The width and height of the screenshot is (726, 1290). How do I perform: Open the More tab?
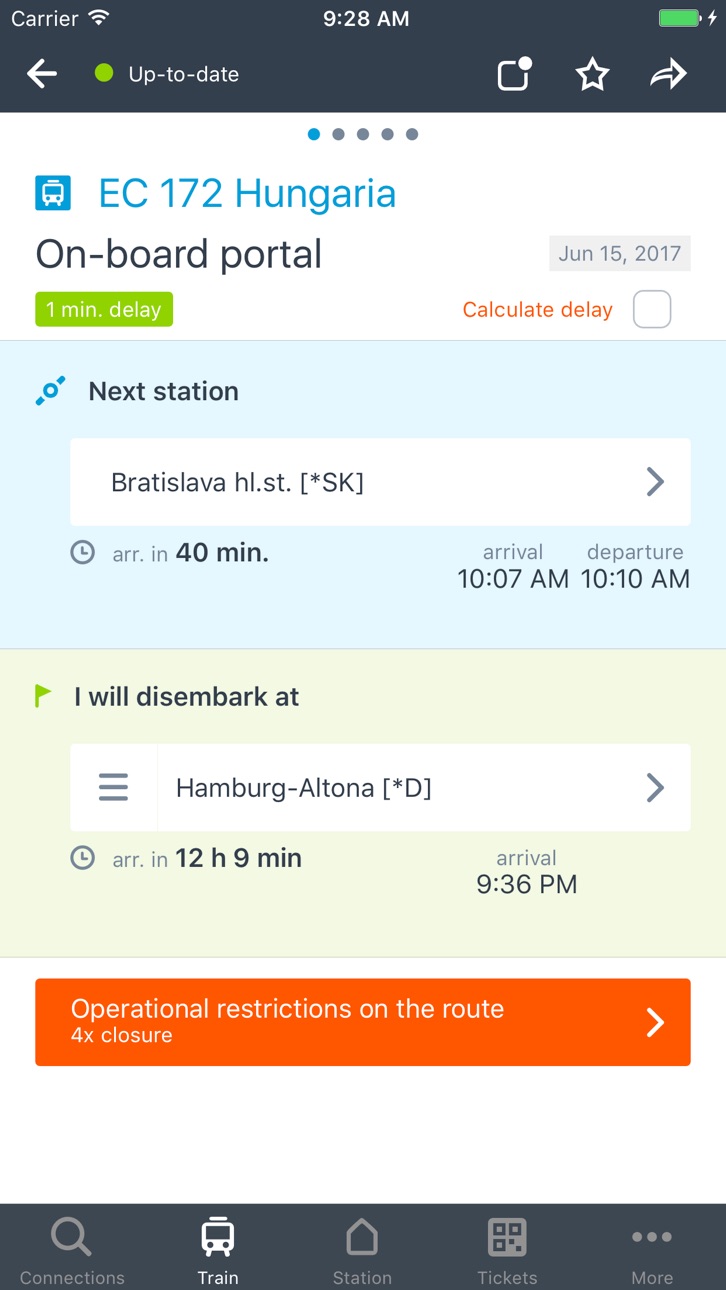pos(652,1248)
